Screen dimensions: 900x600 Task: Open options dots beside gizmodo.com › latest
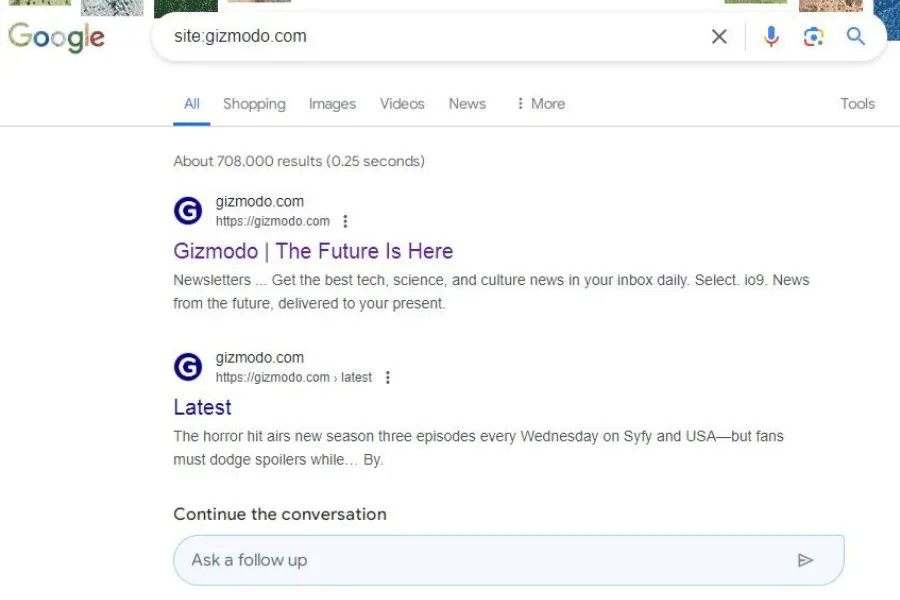click(x=388, y=377)
